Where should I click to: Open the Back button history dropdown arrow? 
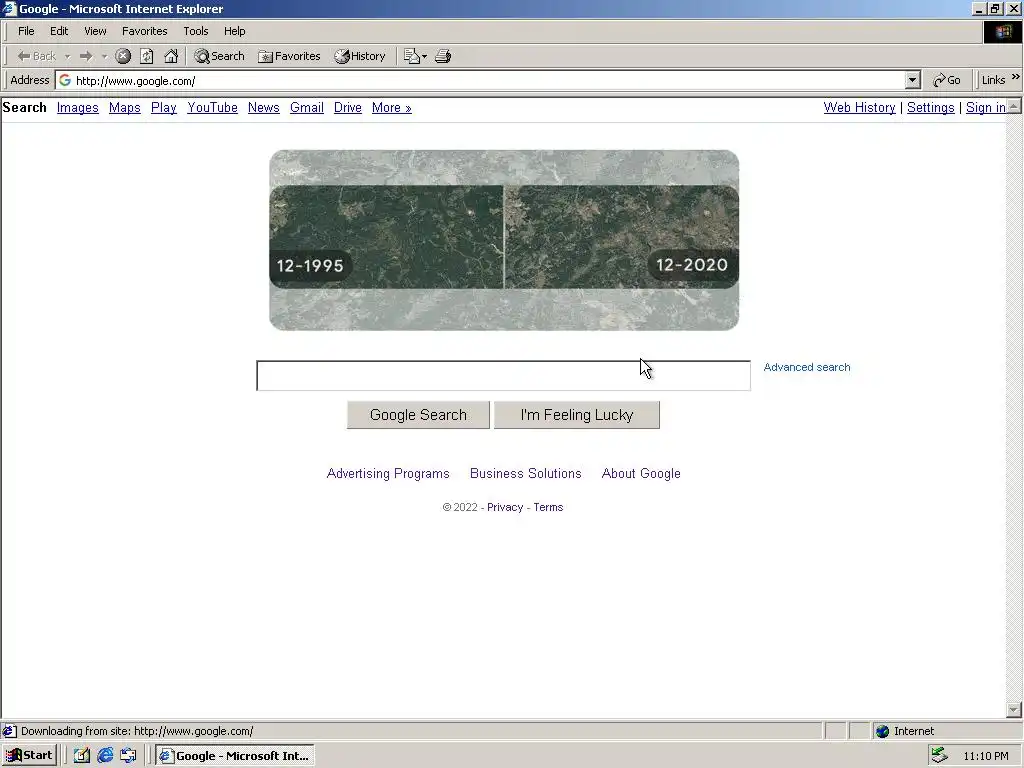[67, 56]
